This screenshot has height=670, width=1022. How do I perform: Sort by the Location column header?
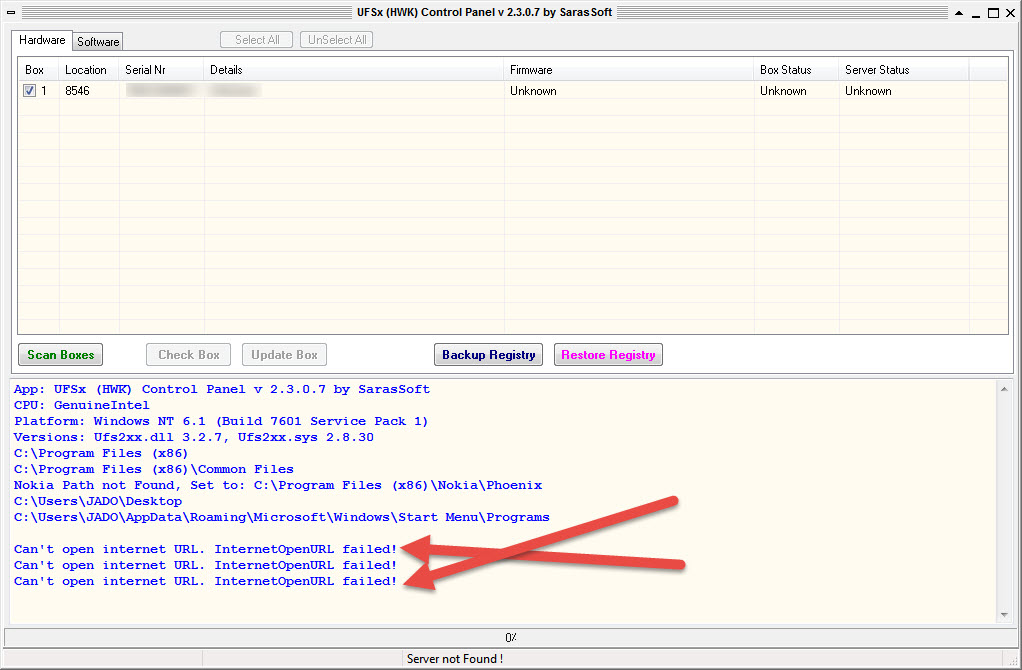pyautogui.click(x=89, y=70)
